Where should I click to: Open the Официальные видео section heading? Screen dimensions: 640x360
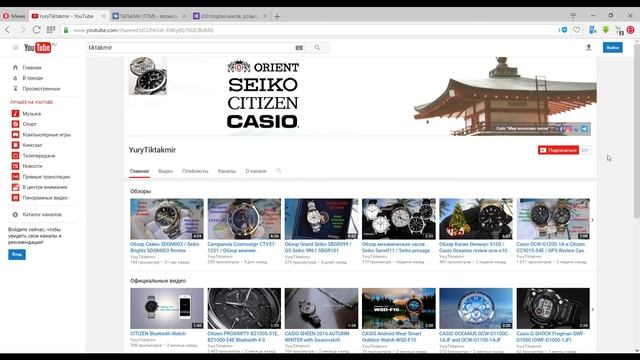pyautogui.click(x=158, y=281)
